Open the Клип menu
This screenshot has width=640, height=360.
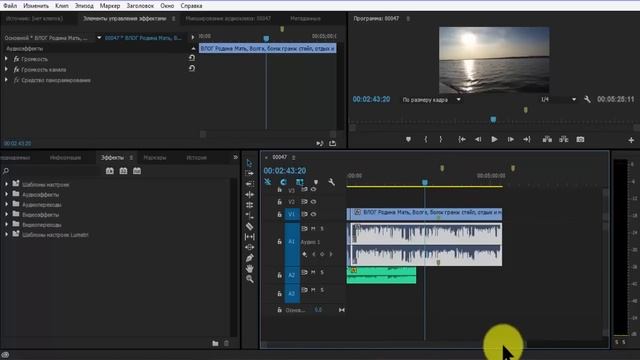click(62, 6)
